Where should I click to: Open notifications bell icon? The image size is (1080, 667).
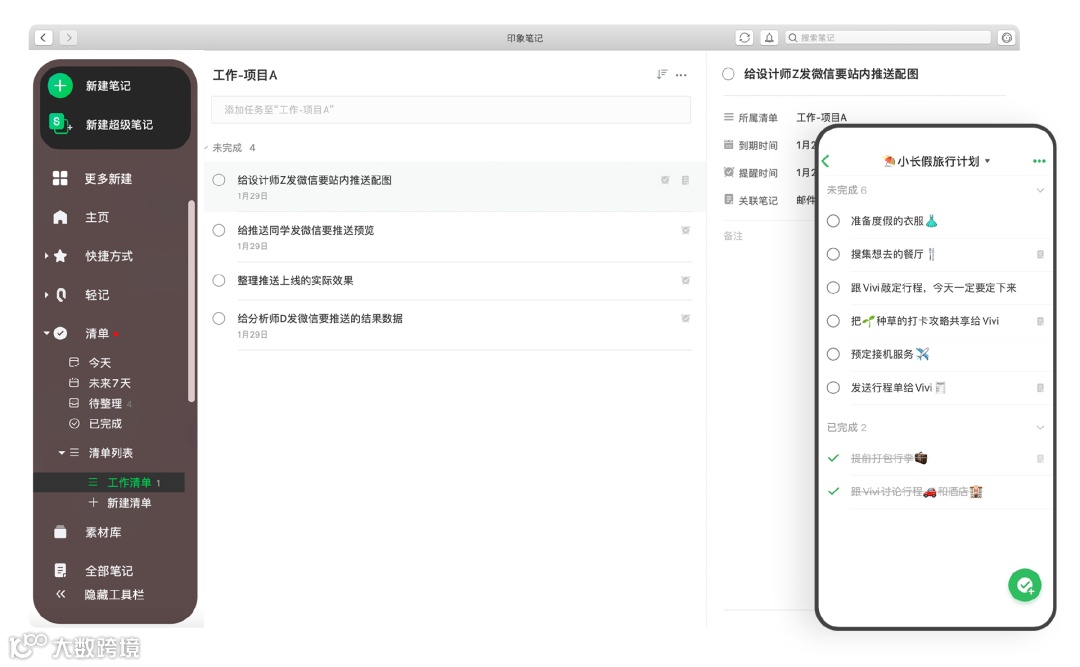click(x=769, y=37)
